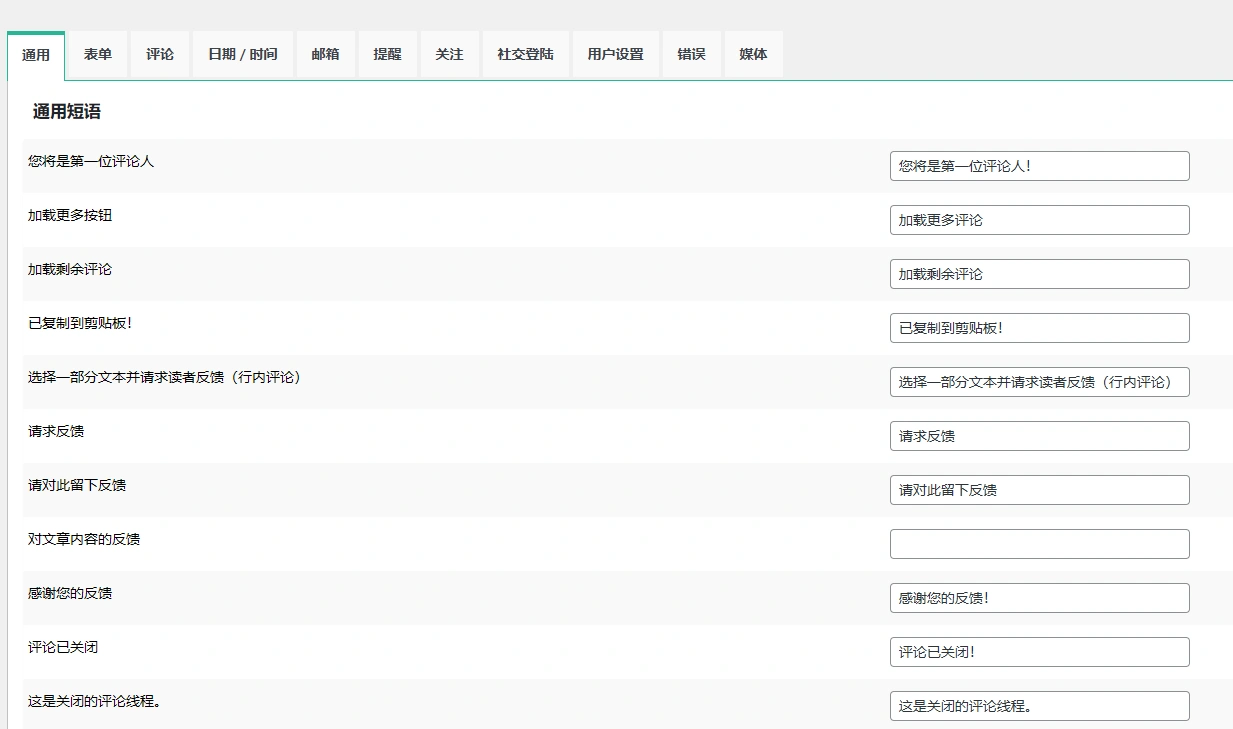Open the 评论 settings tab

159,55
